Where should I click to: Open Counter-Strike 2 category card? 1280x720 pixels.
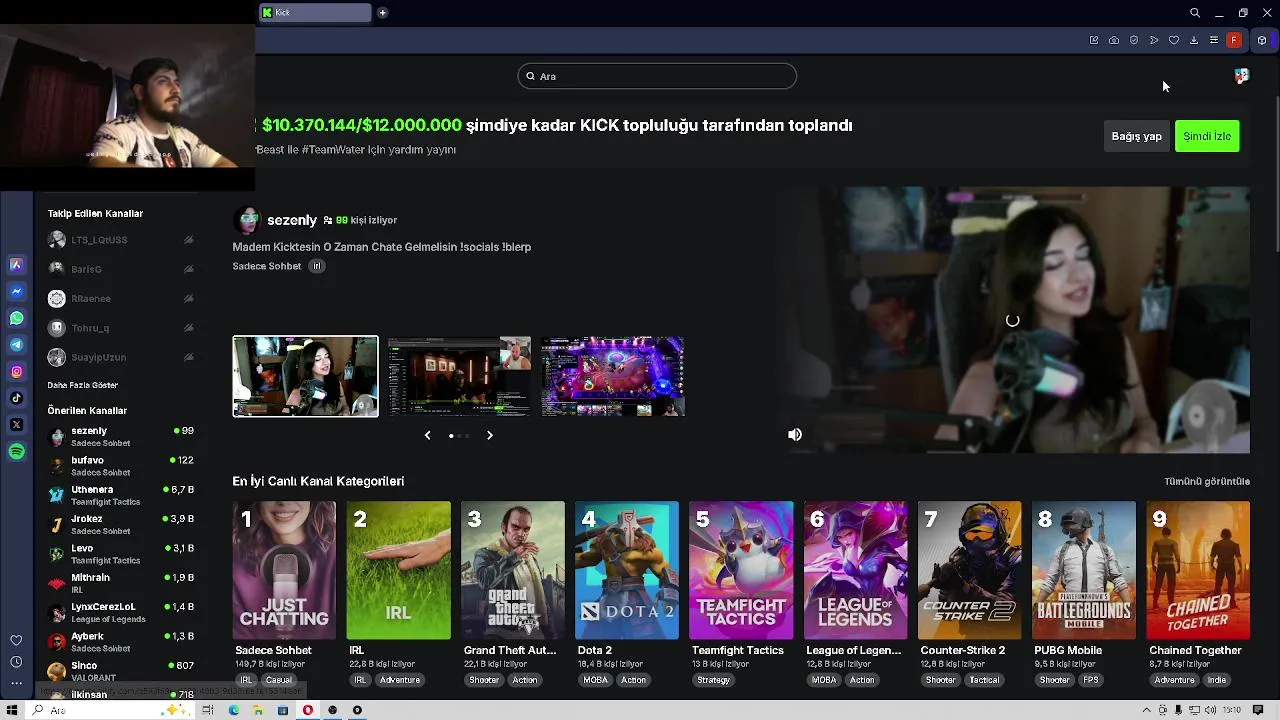[x=970, y=570]
